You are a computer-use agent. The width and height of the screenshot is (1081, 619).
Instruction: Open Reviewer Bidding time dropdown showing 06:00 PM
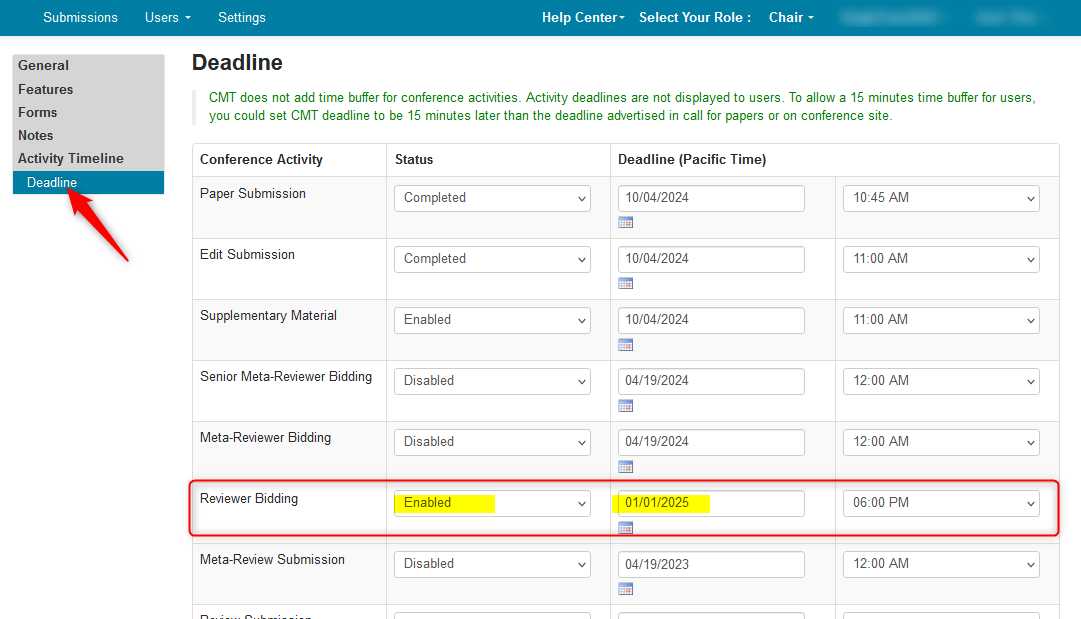[941, 503]
